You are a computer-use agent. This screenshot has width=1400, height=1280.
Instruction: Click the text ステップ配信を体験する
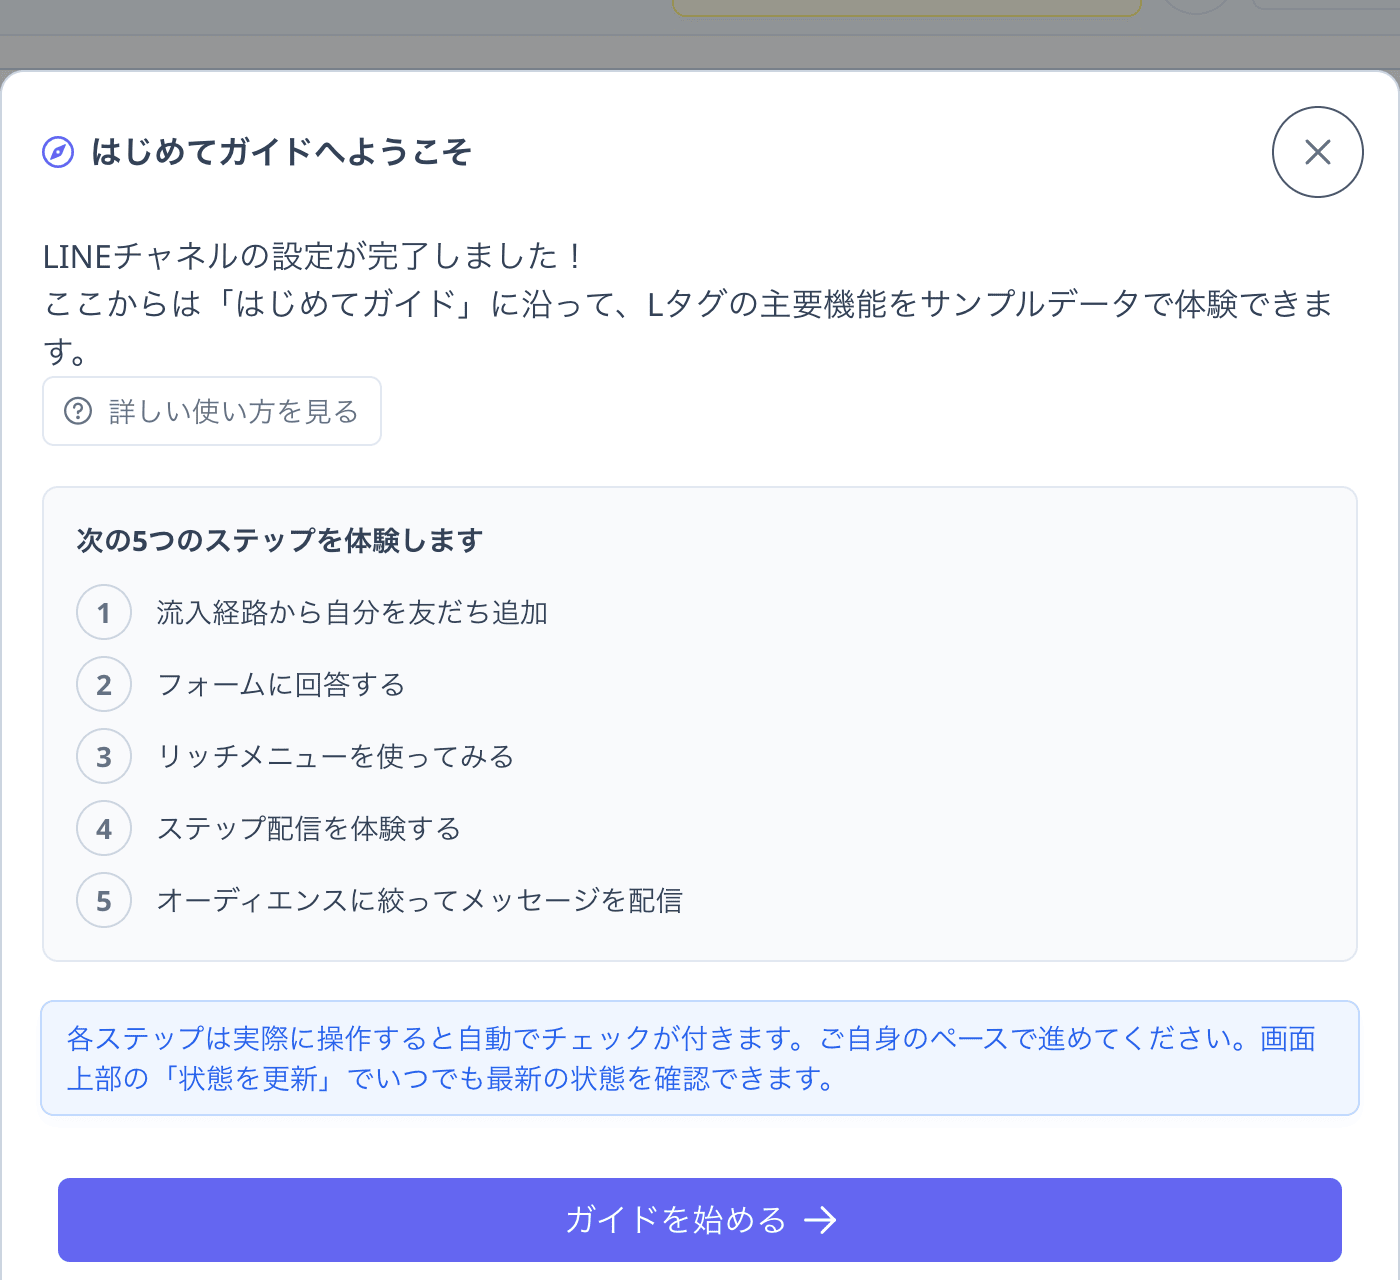point(309,828)
